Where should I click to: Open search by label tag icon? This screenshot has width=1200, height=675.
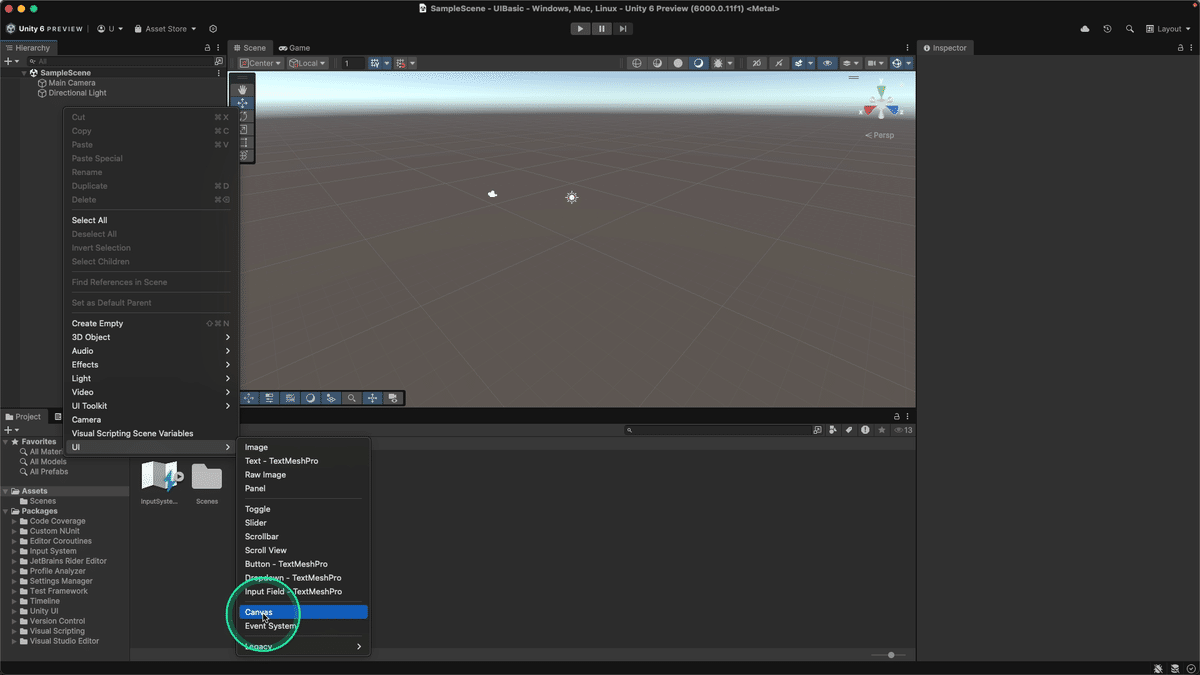pos(849,430)
